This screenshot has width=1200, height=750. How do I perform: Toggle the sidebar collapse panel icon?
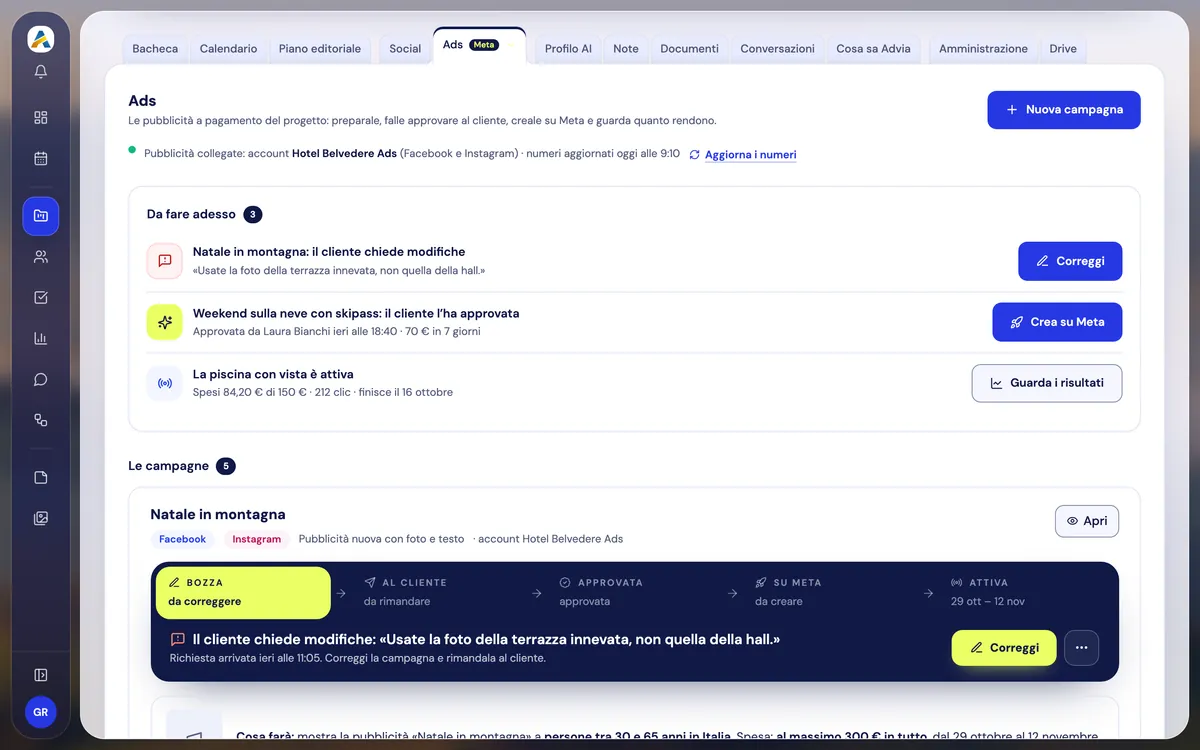(x=41, y=675)
